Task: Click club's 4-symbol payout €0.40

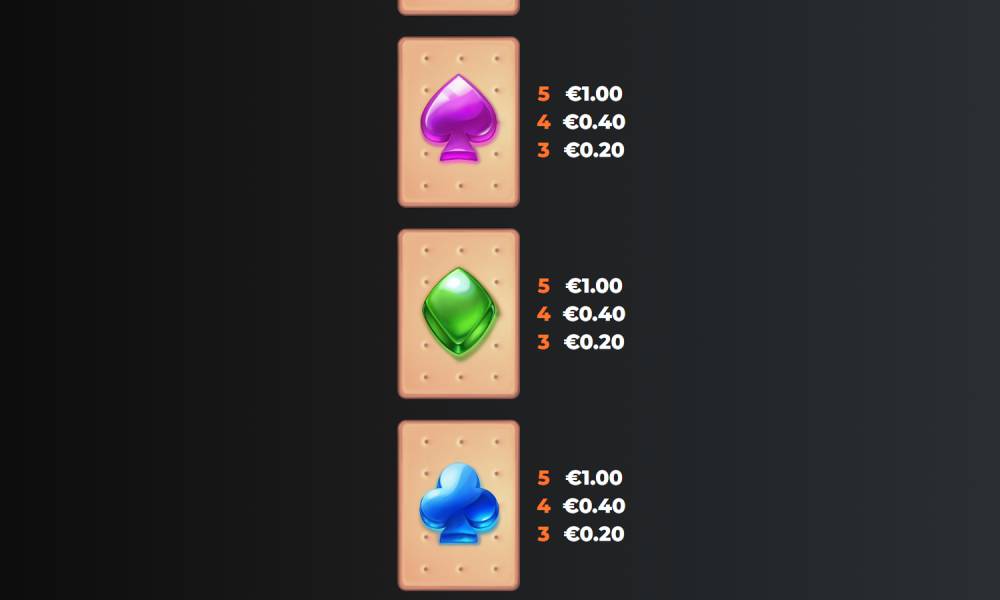Action: 594,506
